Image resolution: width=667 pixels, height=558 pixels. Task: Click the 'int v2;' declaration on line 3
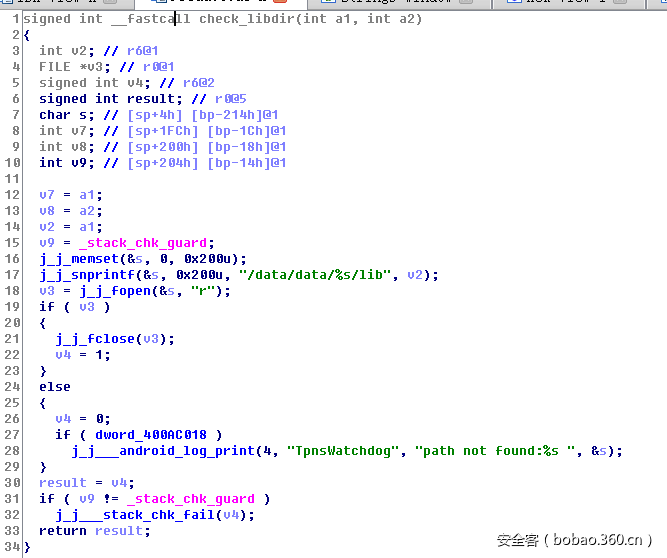[x=66, y=51]
